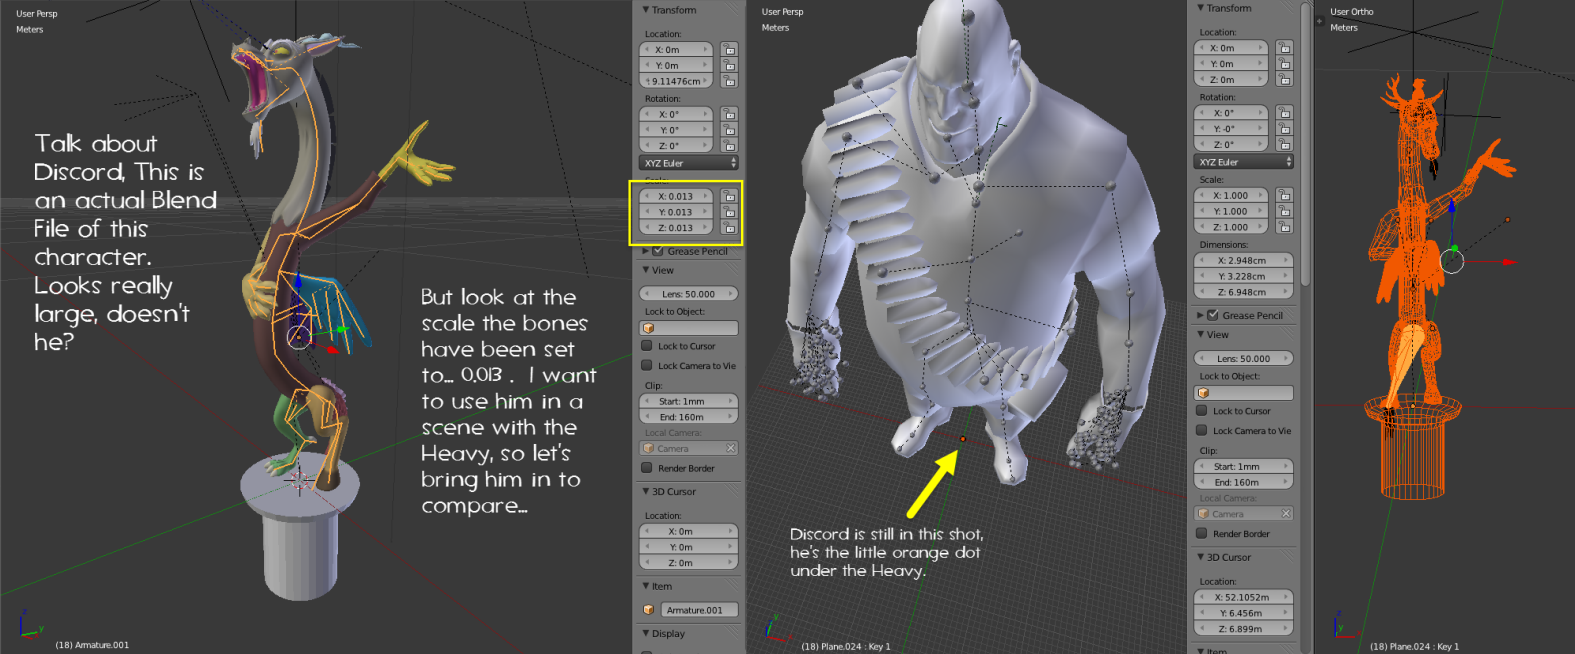
Task: Enable Render Border in Armature.001 panel
Action: (x=647, y=468)
